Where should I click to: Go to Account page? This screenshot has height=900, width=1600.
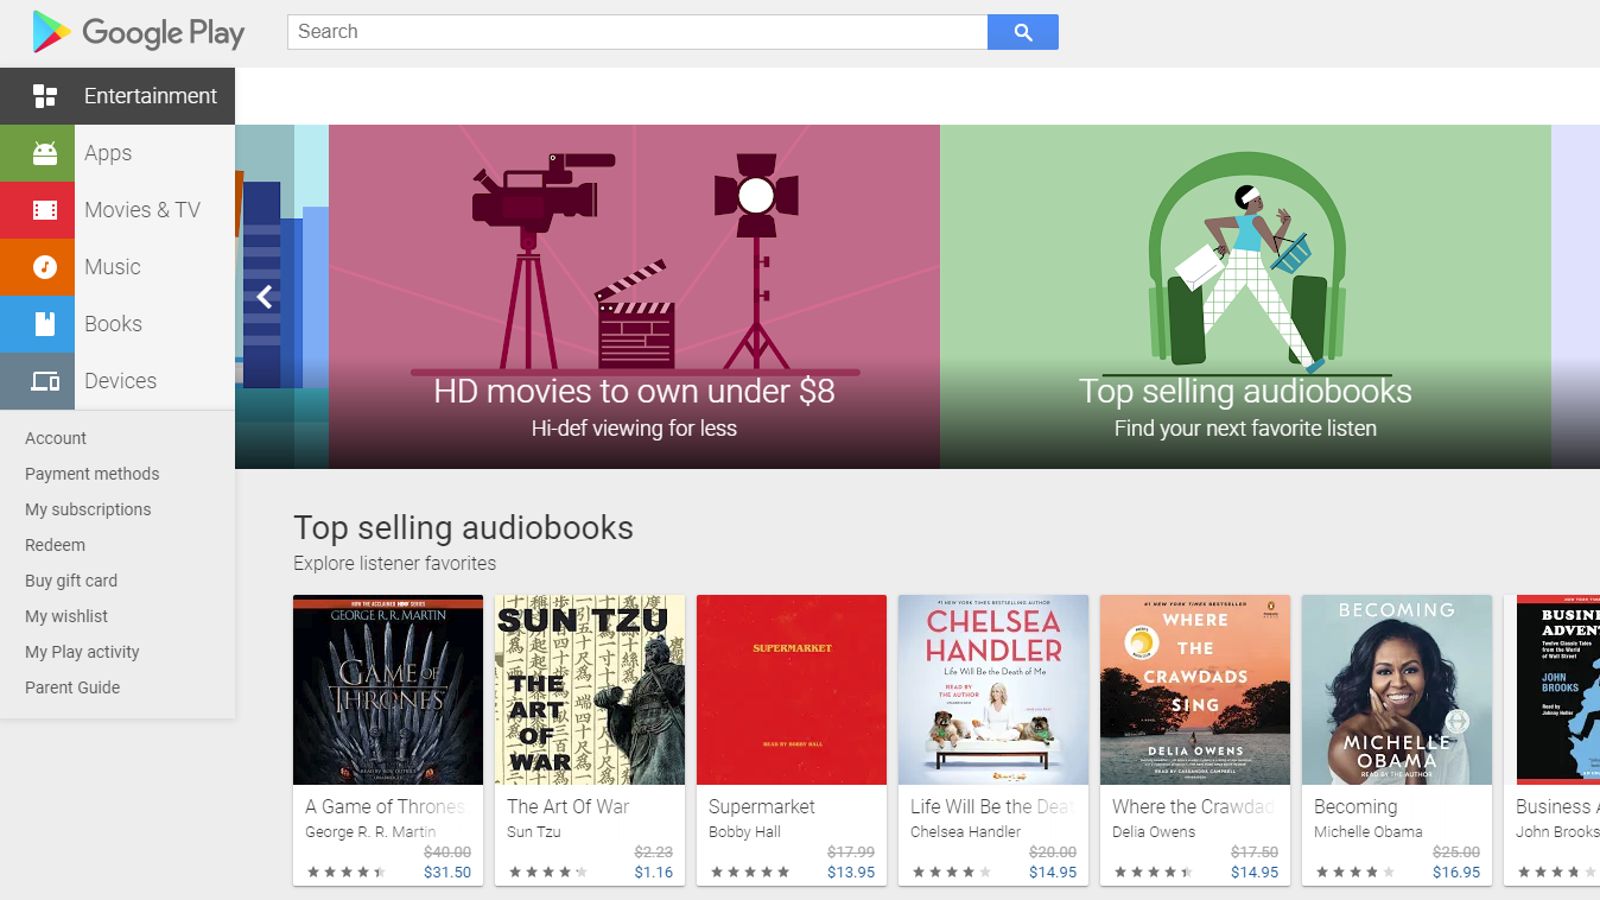[55, 438]
